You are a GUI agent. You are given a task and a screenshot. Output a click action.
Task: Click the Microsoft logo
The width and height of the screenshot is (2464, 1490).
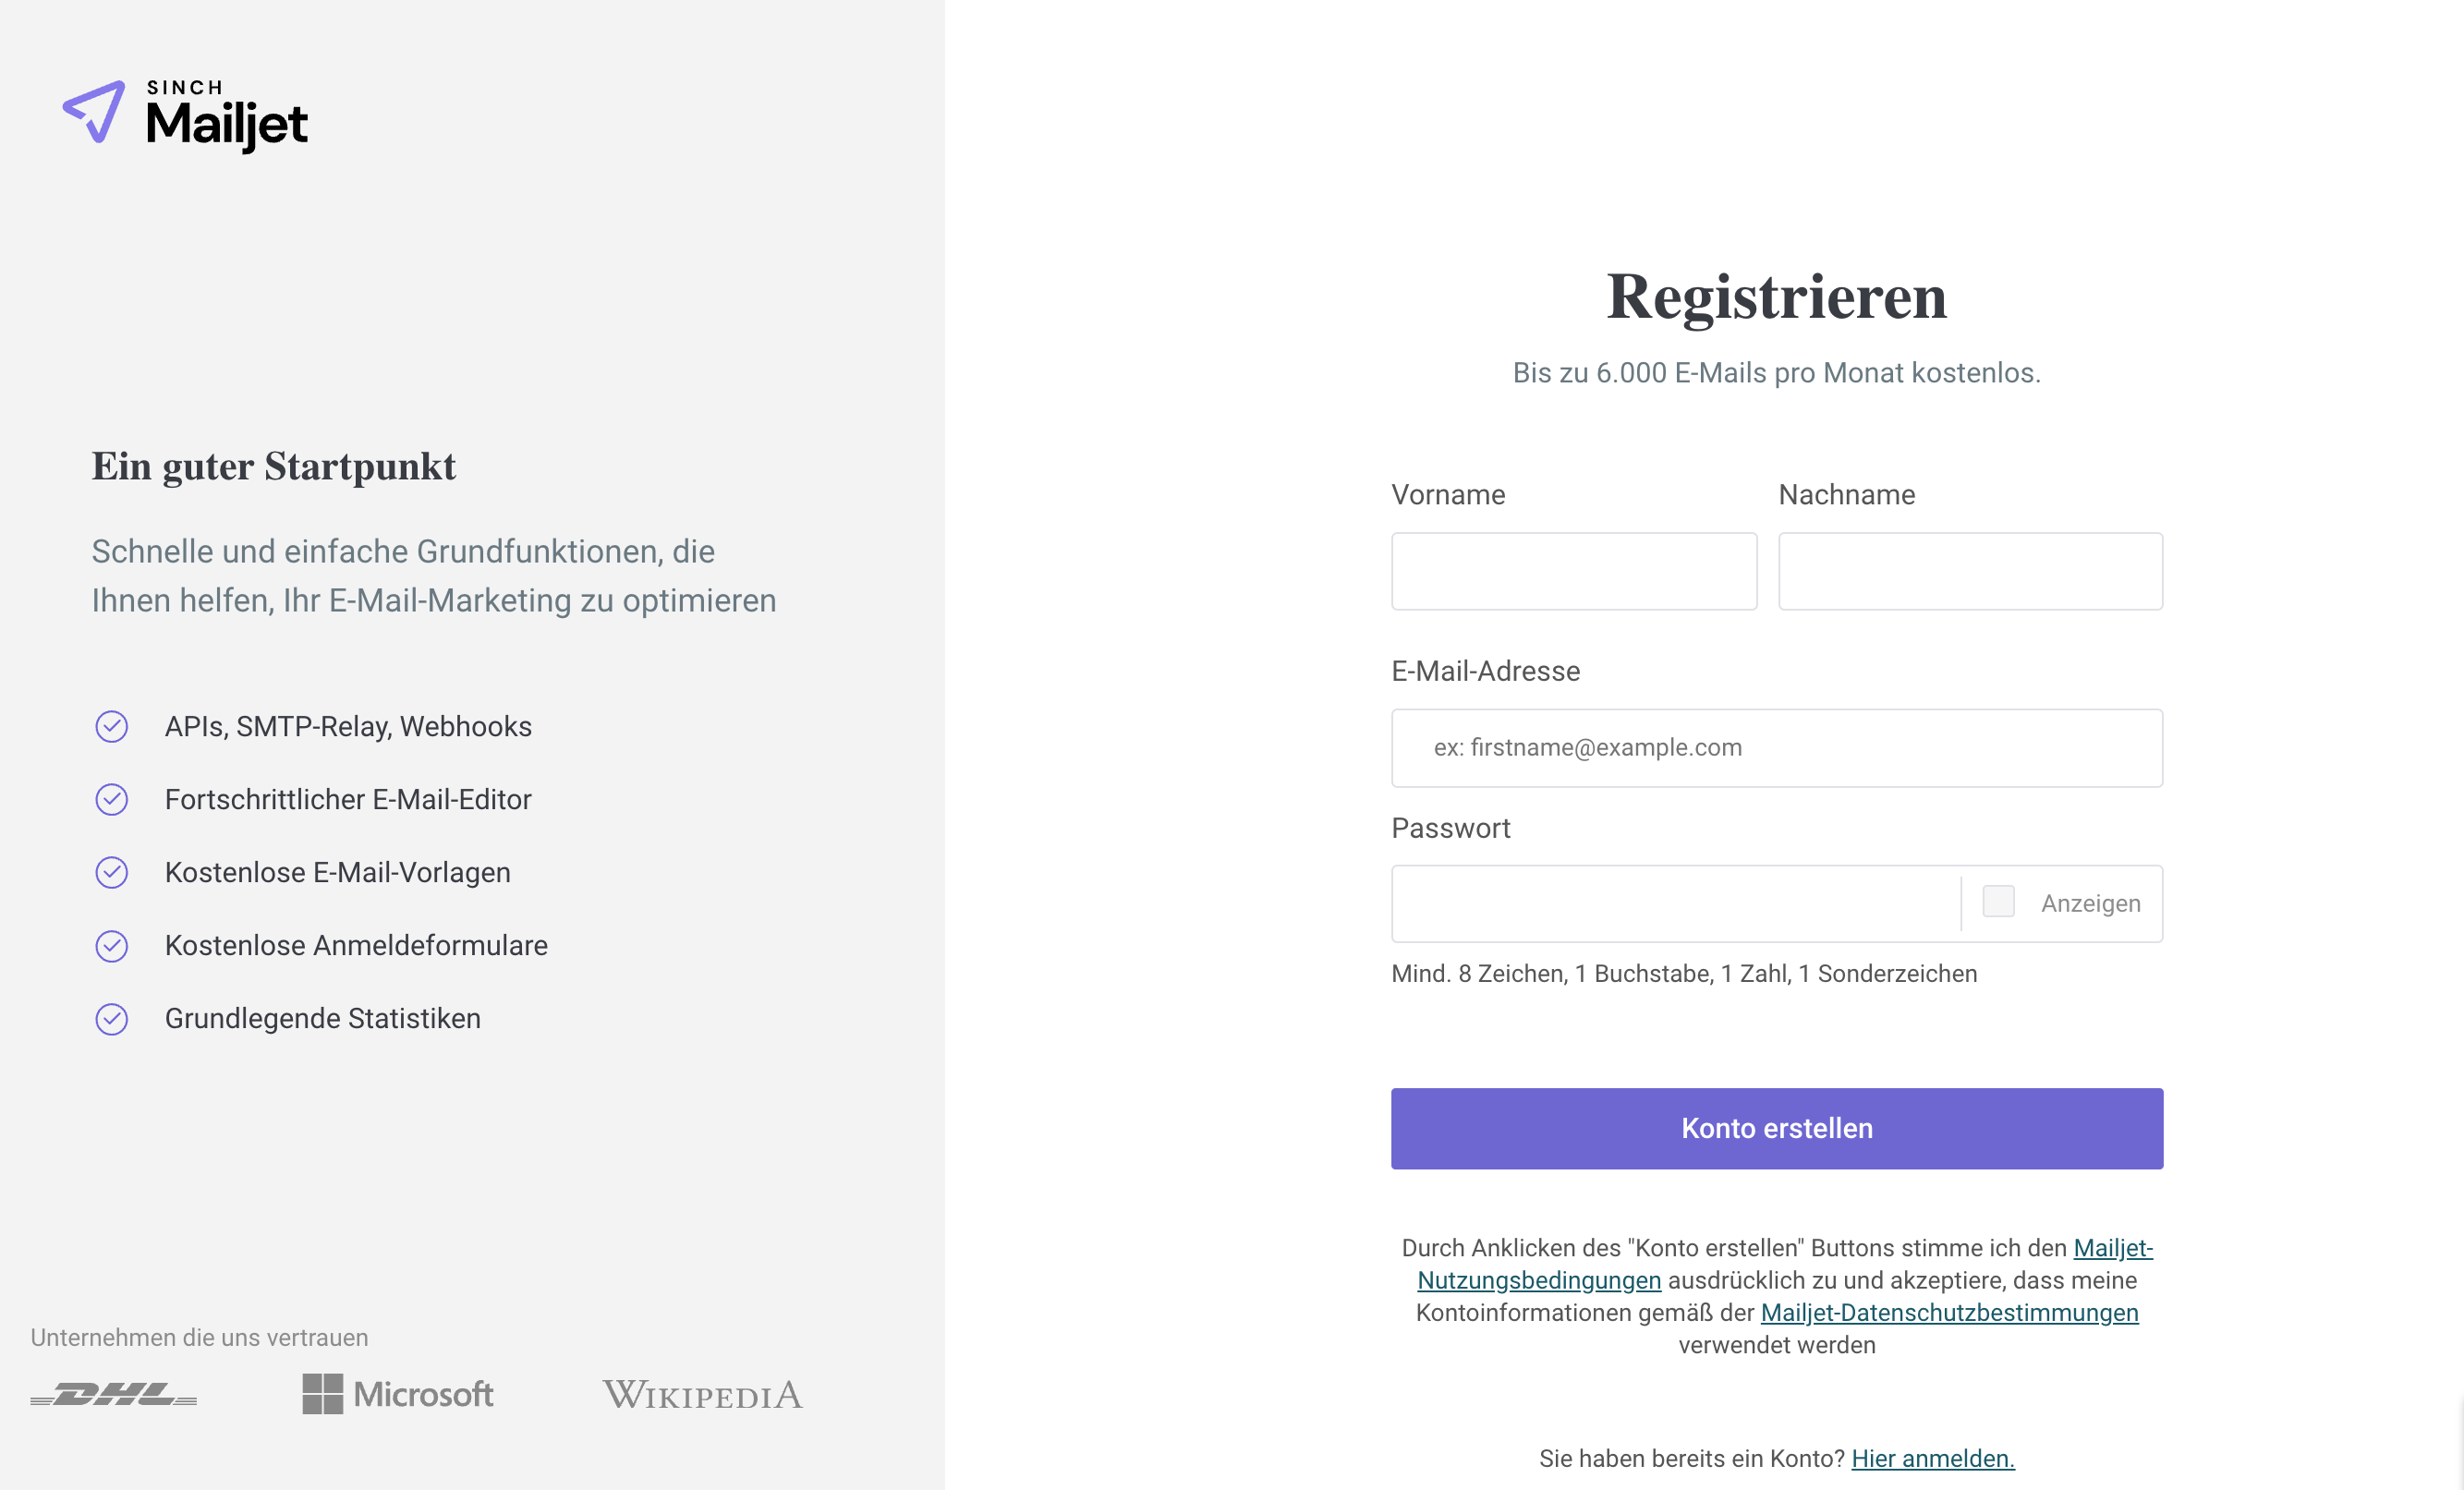(x=398, y=1394)
